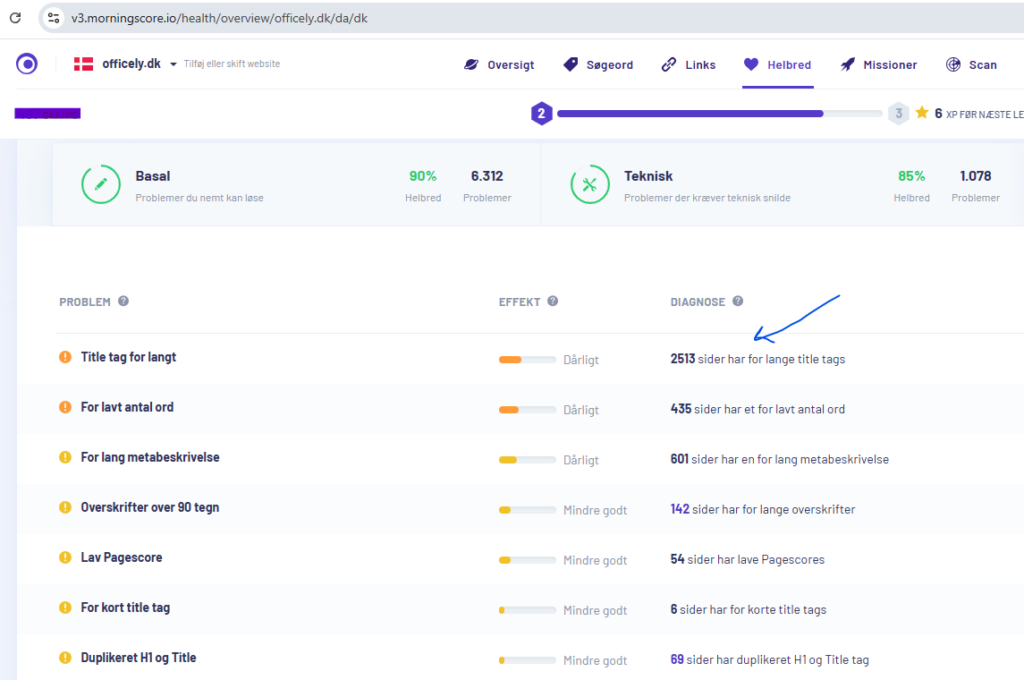Click warning icon for 'For lavt antal ord'
1024x680 pixels.
(x=65, y=407)
